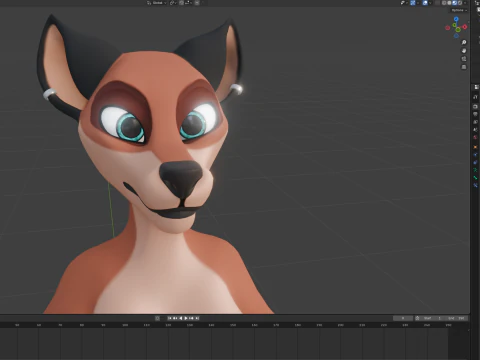
Task: Click the Start frame field
Action: coord(432,318)
